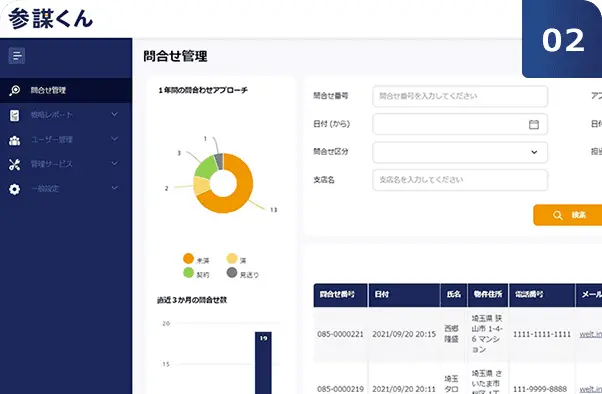Image resolution: width=602 pixels, height=394 pixels.
Task: Open the user management label in sidebar
Action: click(x=51, y=139)
